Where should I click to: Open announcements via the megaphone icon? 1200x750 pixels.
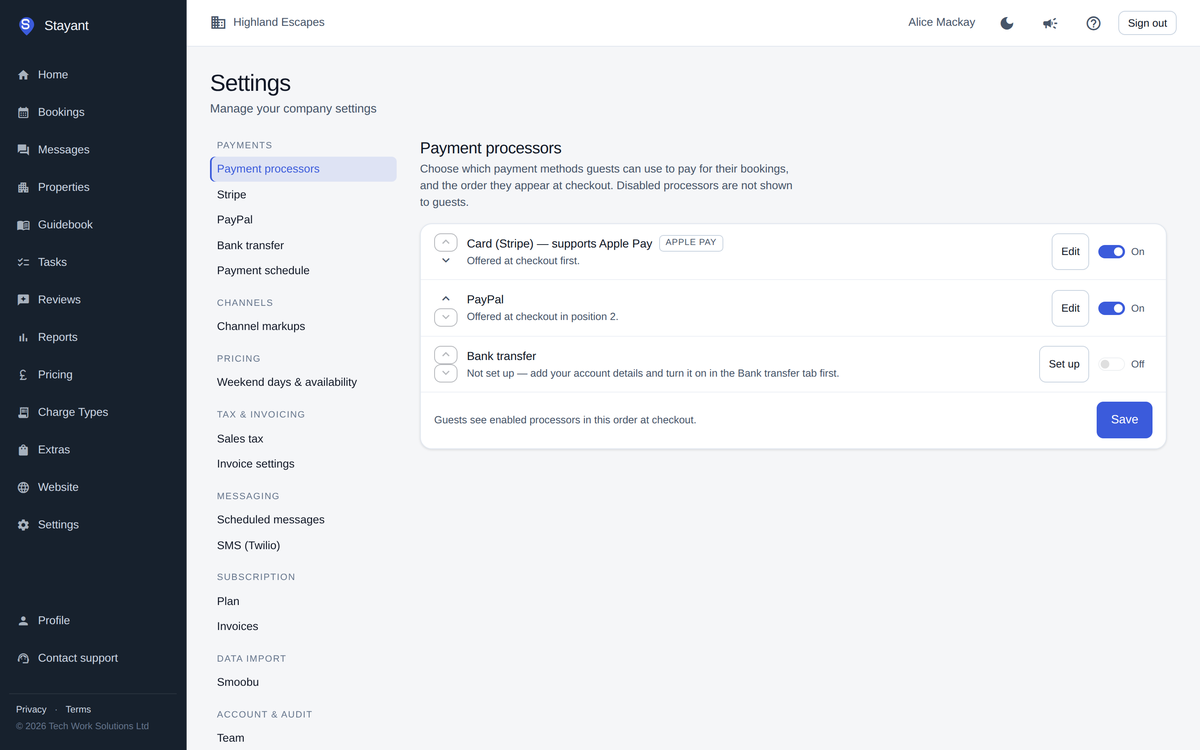click(x=1050, y=23)
